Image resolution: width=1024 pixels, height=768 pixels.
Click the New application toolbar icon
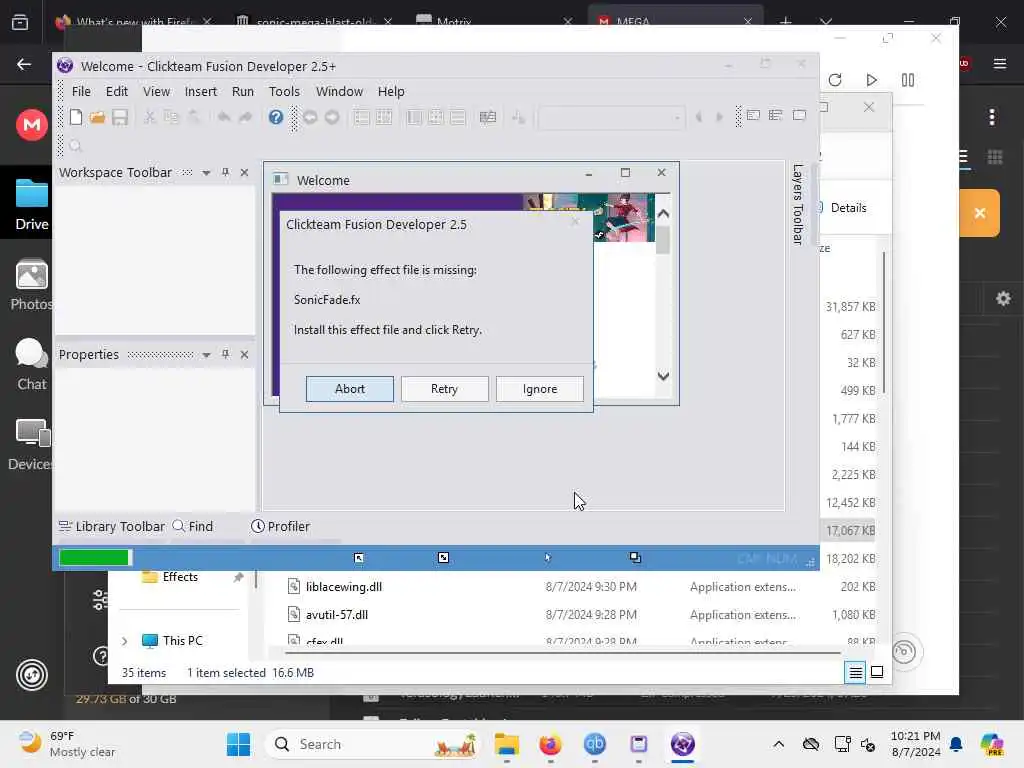[x=76, y=118]
